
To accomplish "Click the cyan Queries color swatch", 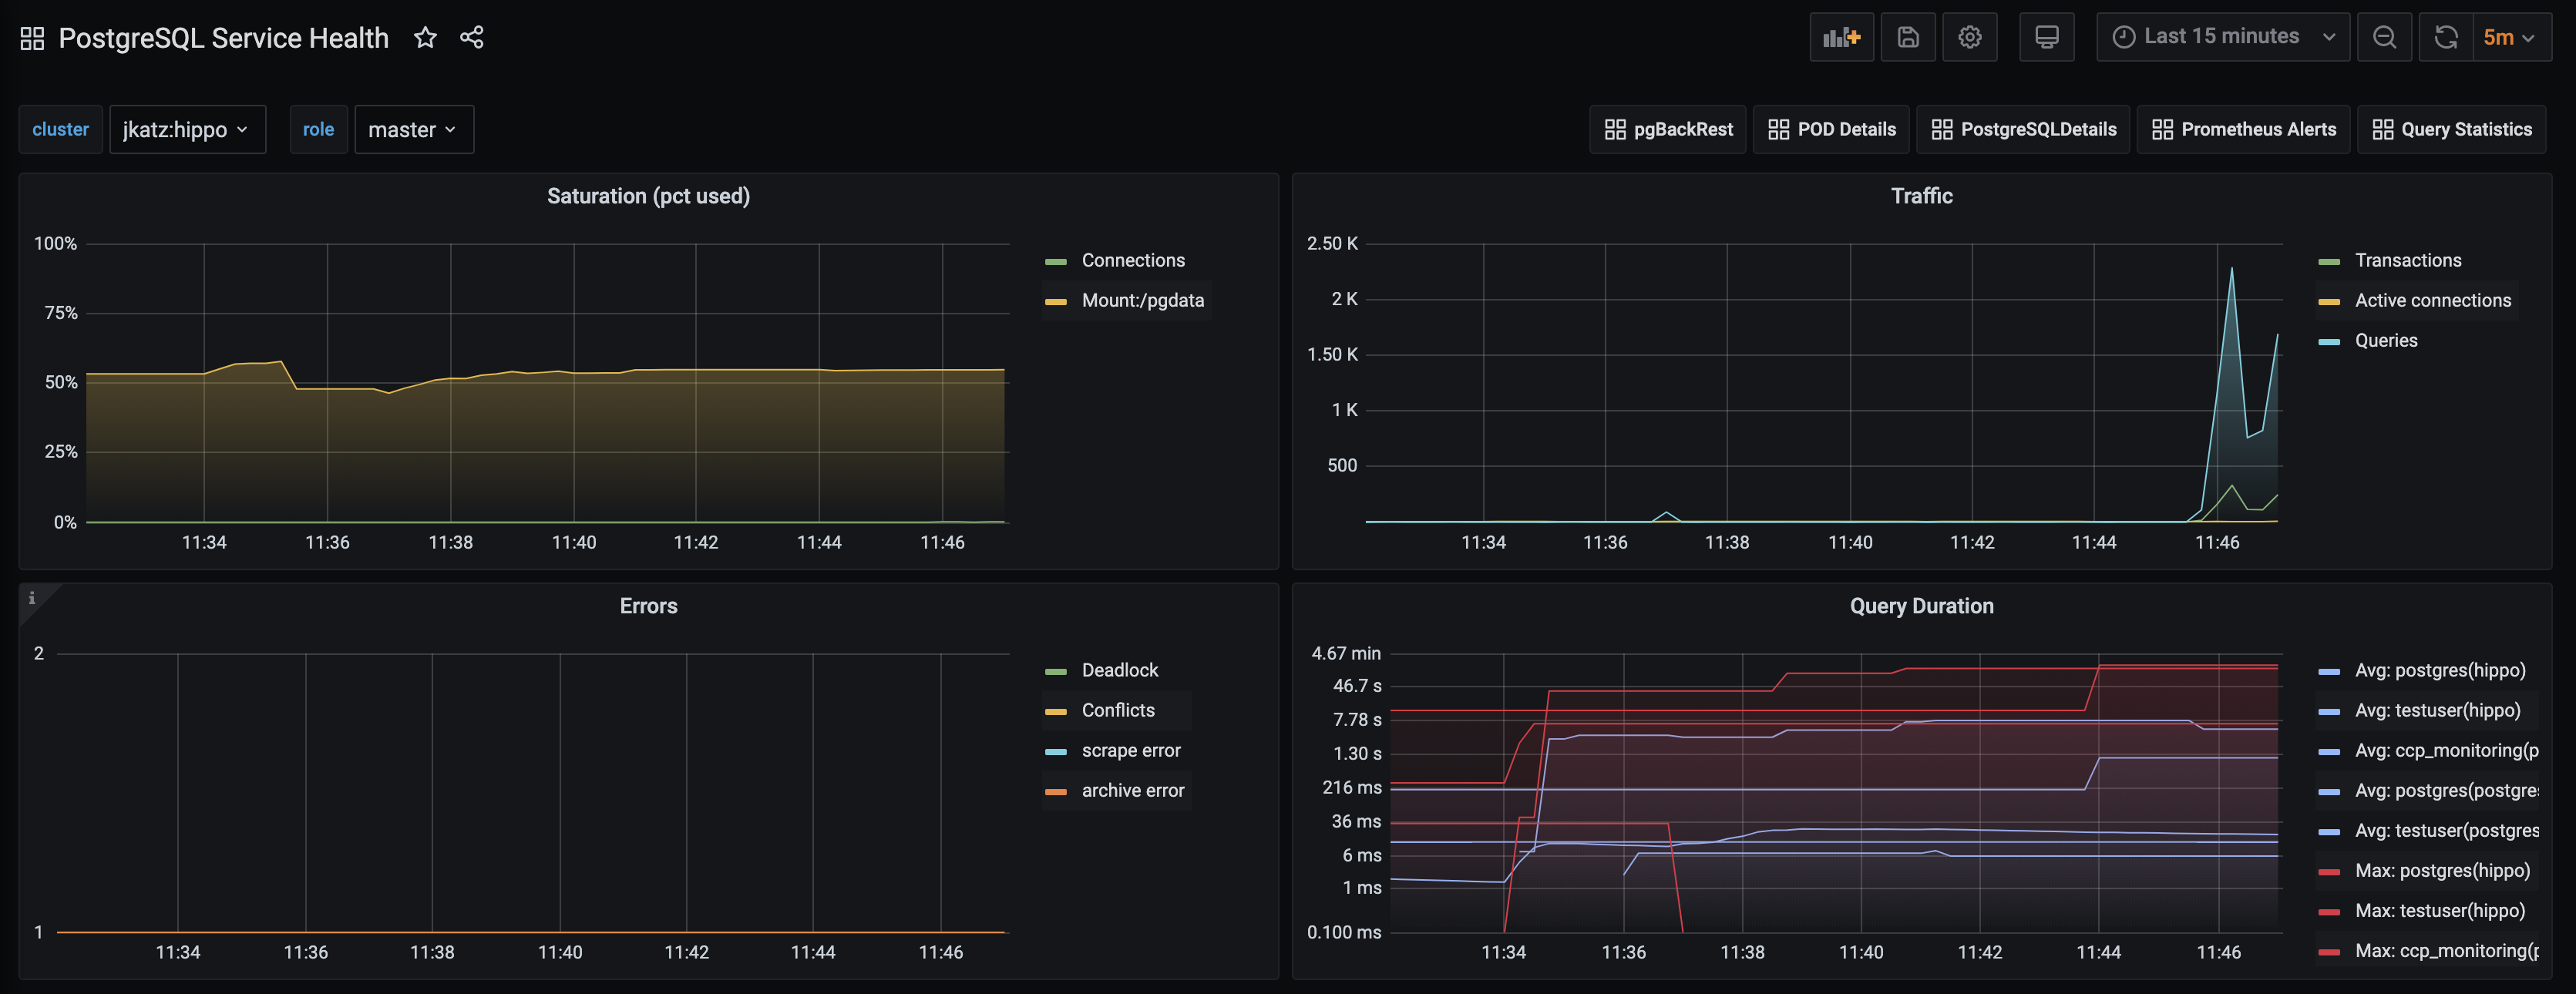I will pyautogui.click(x=2328, y=341).
